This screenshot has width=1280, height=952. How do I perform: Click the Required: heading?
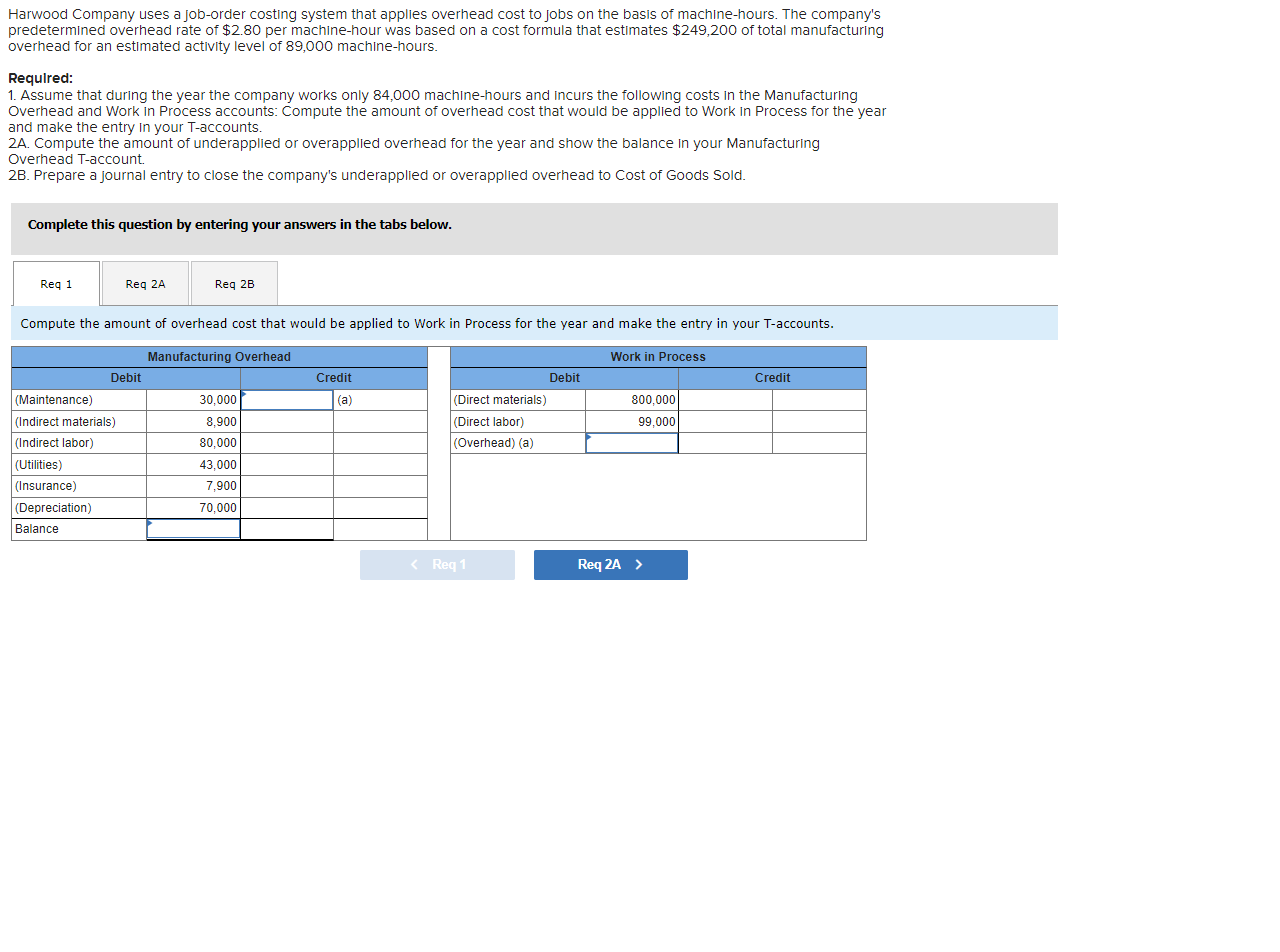40,78
